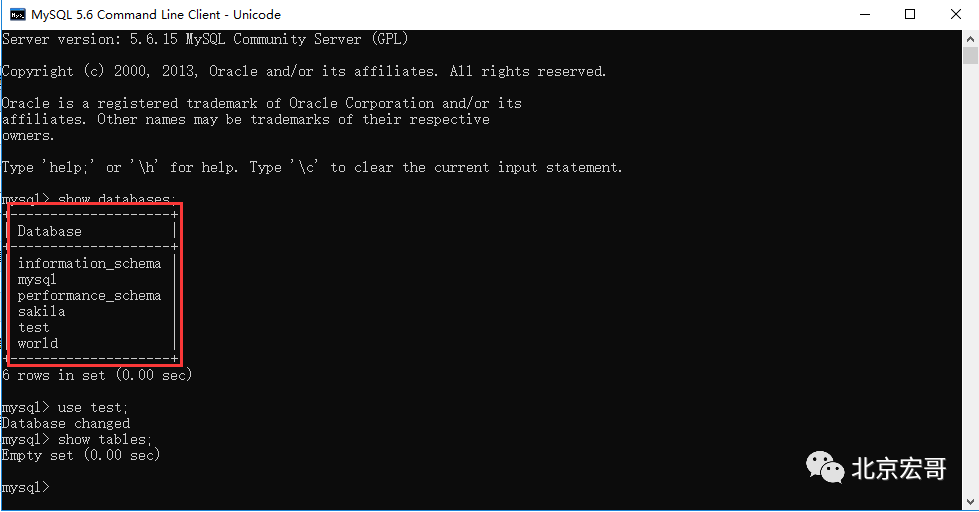
Task: Click the sakila database name
Action: [41, 311]
